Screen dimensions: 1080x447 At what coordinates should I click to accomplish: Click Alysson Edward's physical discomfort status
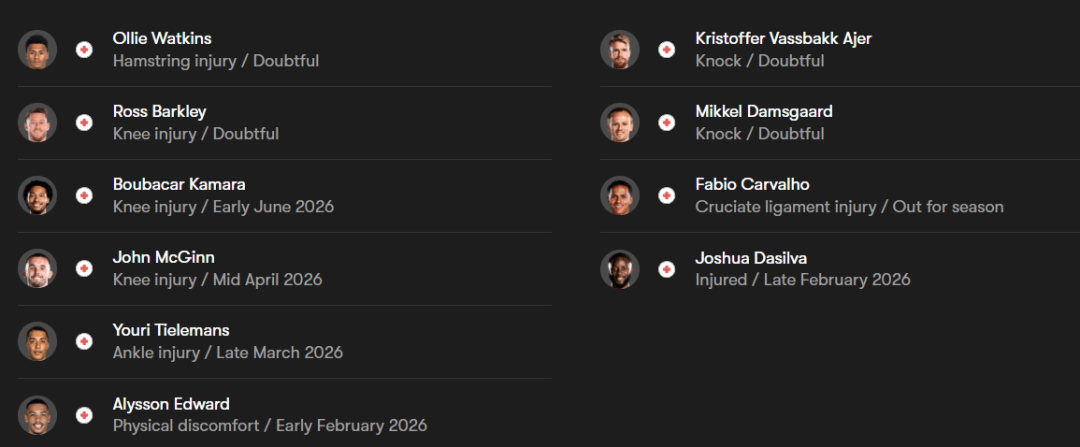269,426
